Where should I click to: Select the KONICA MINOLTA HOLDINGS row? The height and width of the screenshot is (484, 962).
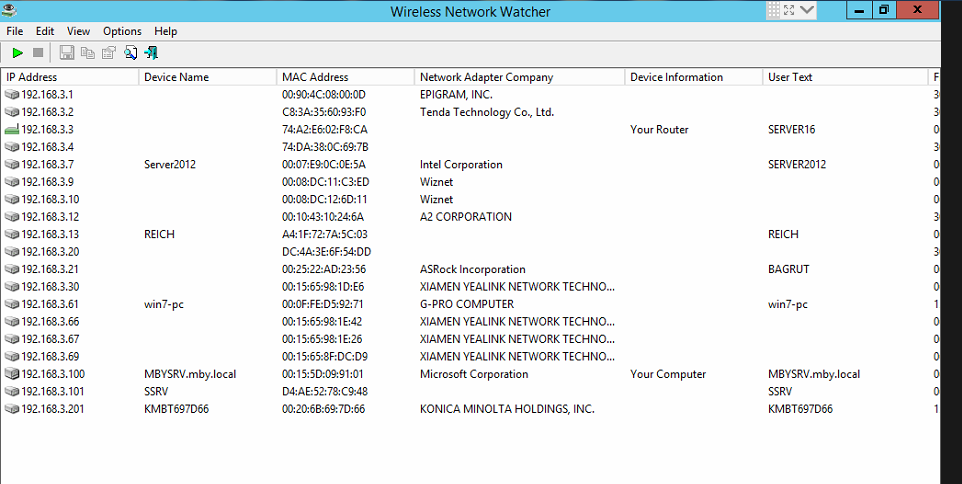507,409
